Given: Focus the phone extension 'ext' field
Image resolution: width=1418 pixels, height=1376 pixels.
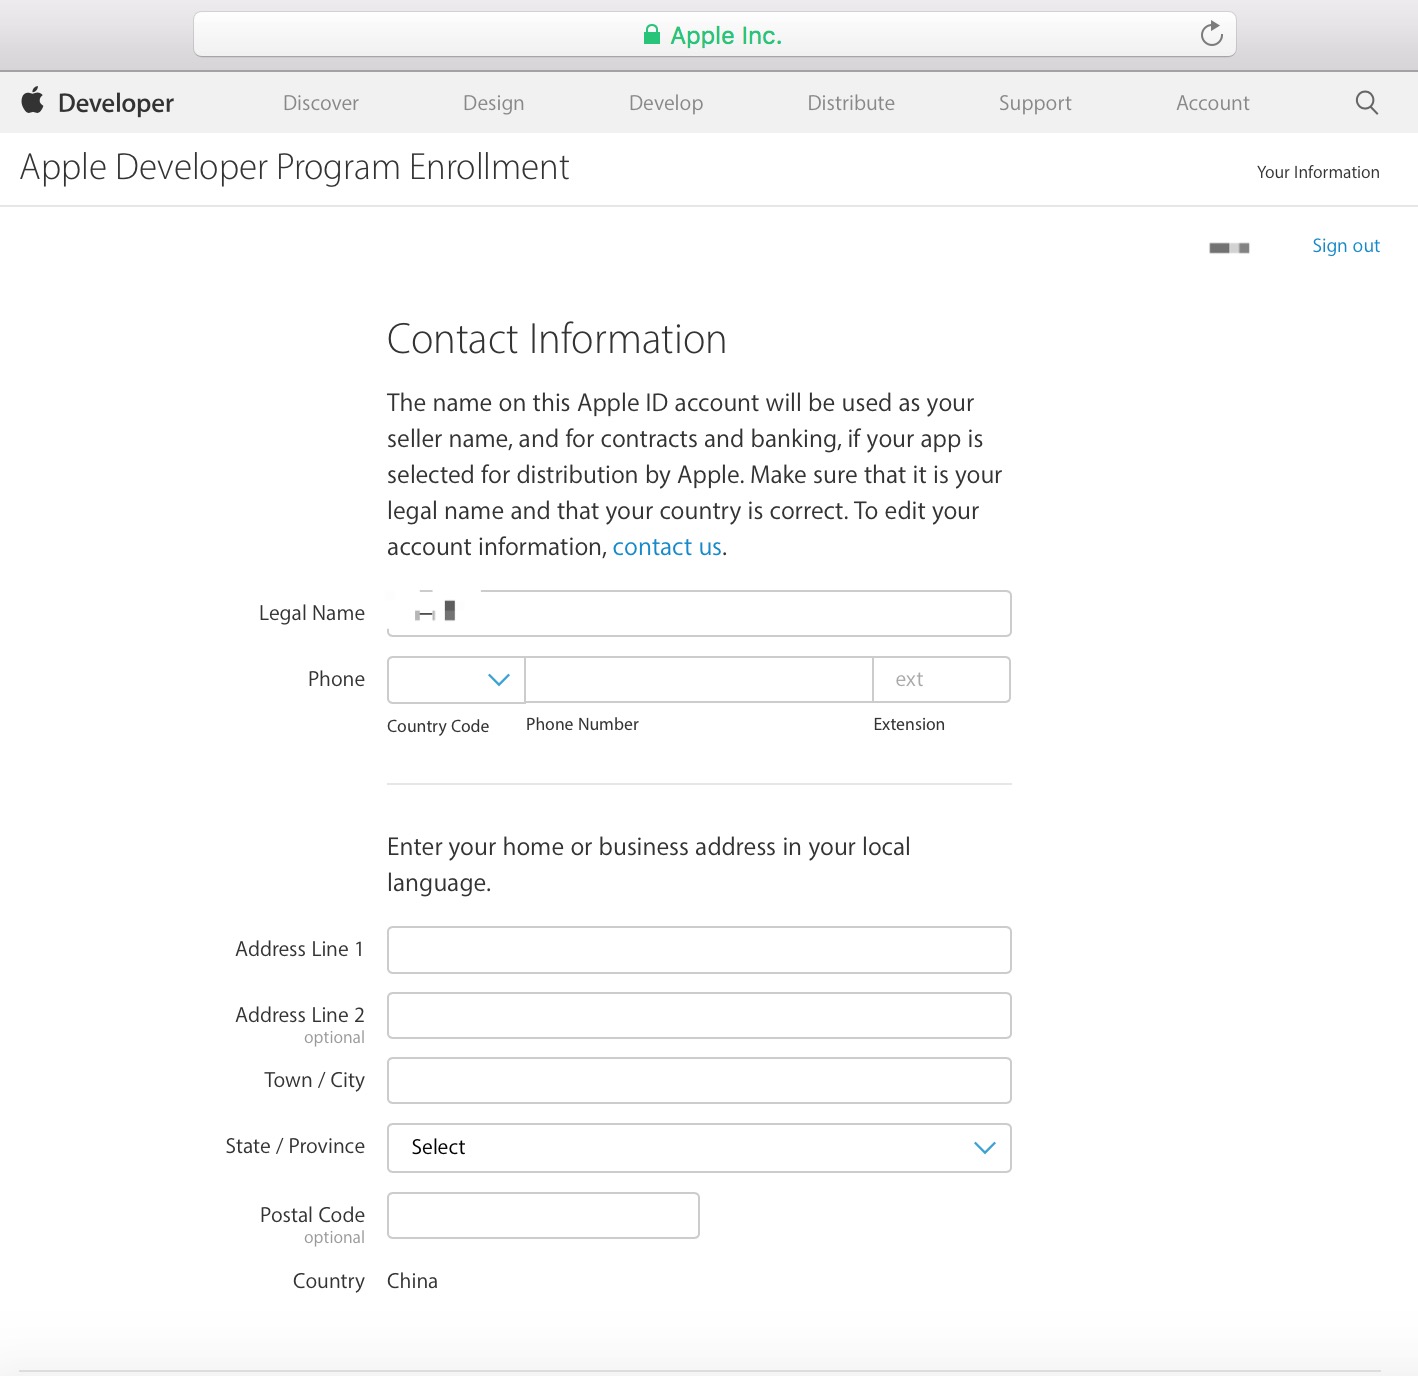Looking at the screenshot, I should coord(941,680).
